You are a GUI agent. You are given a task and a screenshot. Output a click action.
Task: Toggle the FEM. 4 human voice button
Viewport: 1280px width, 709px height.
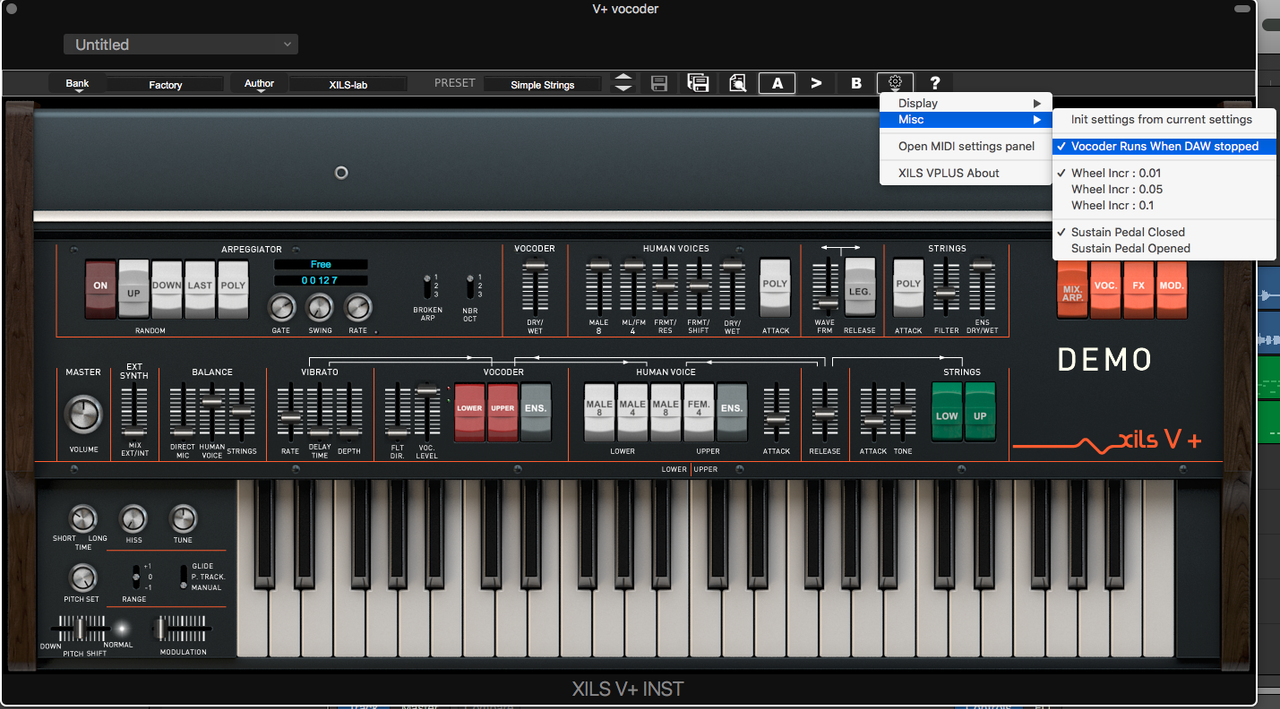(x=698, y=412)
